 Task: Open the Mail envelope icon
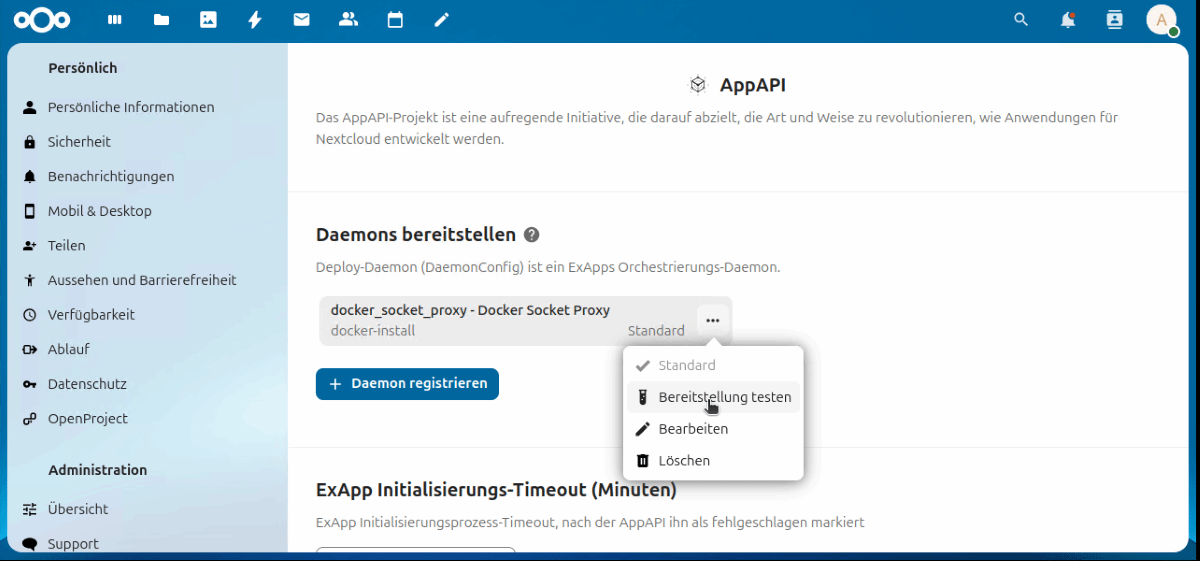click(x=301, y=20)
